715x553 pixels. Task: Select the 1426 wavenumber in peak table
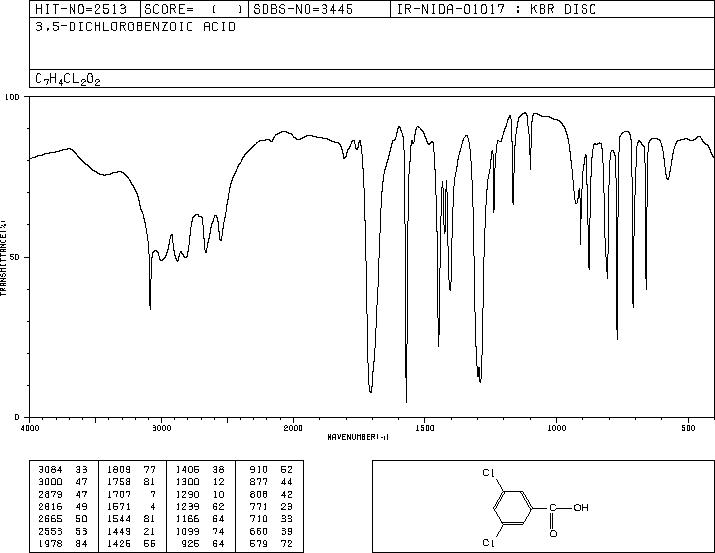click(x=119, y=544)
